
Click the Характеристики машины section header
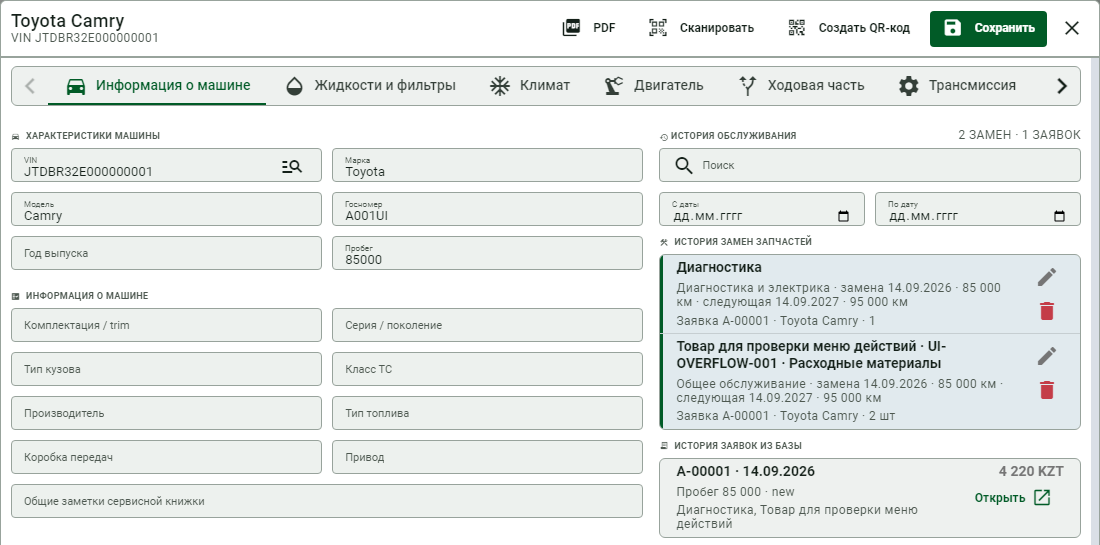(x=93, y=136)
